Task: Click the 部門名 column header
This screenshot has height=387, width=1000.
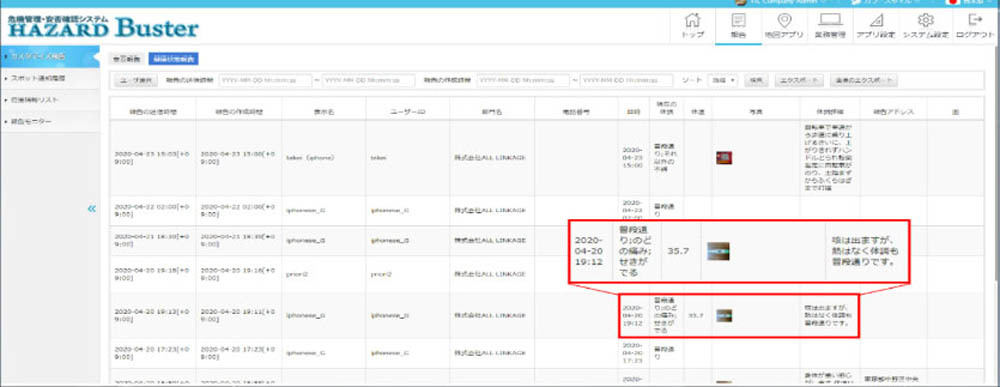Action: point(491,111)
